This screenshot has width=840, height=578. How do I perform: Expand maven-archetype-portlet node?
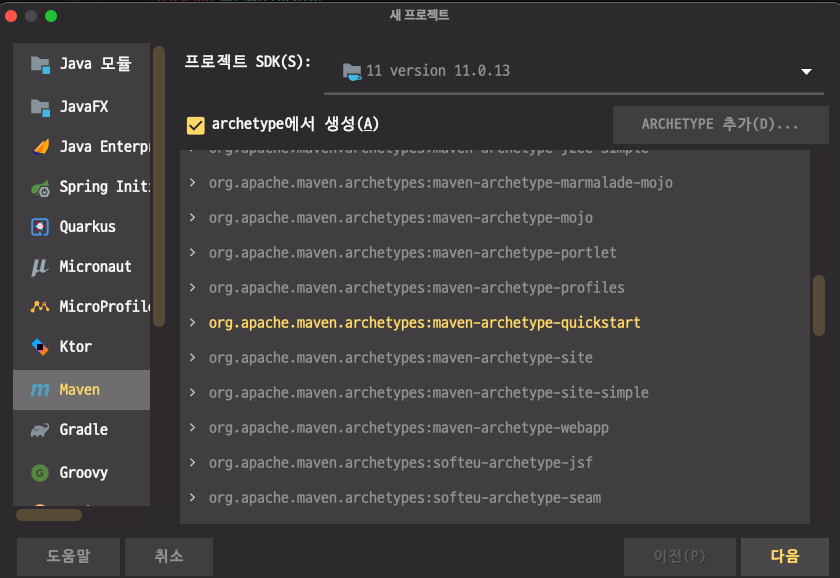(x=192, y=253)
